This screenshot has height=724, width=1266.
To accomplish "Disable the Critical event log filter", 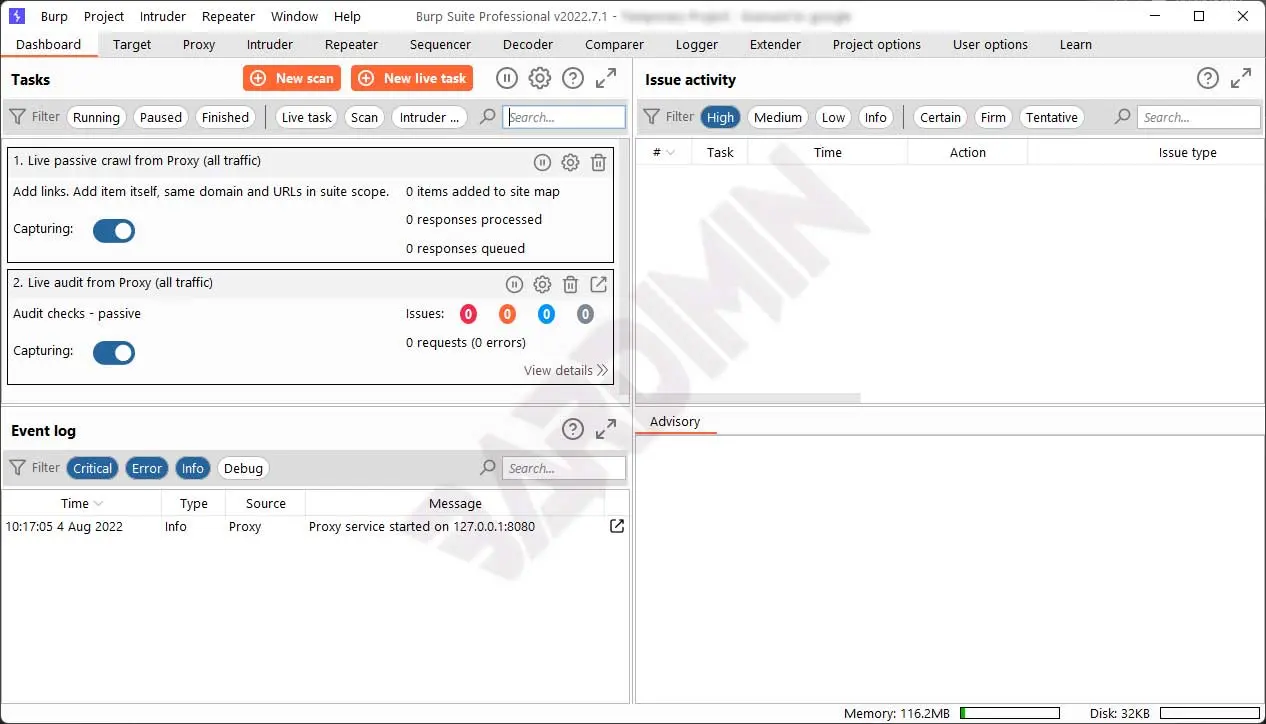I will pos(93,468).
